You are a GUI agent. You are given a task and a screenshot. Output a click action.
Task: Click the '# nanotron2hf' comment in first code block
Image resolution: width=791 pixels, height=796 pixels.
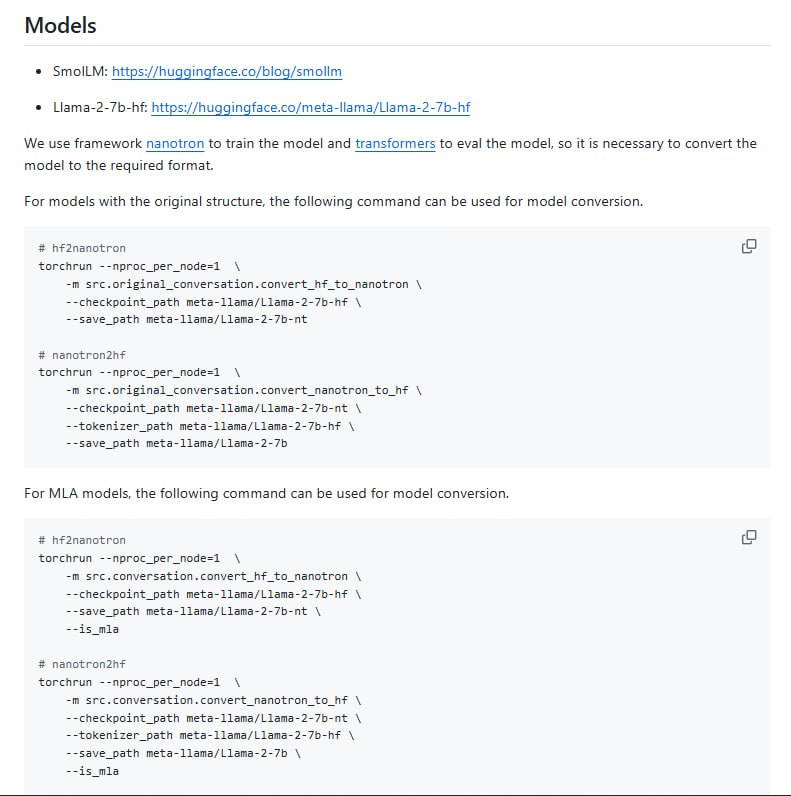(82, 355)
